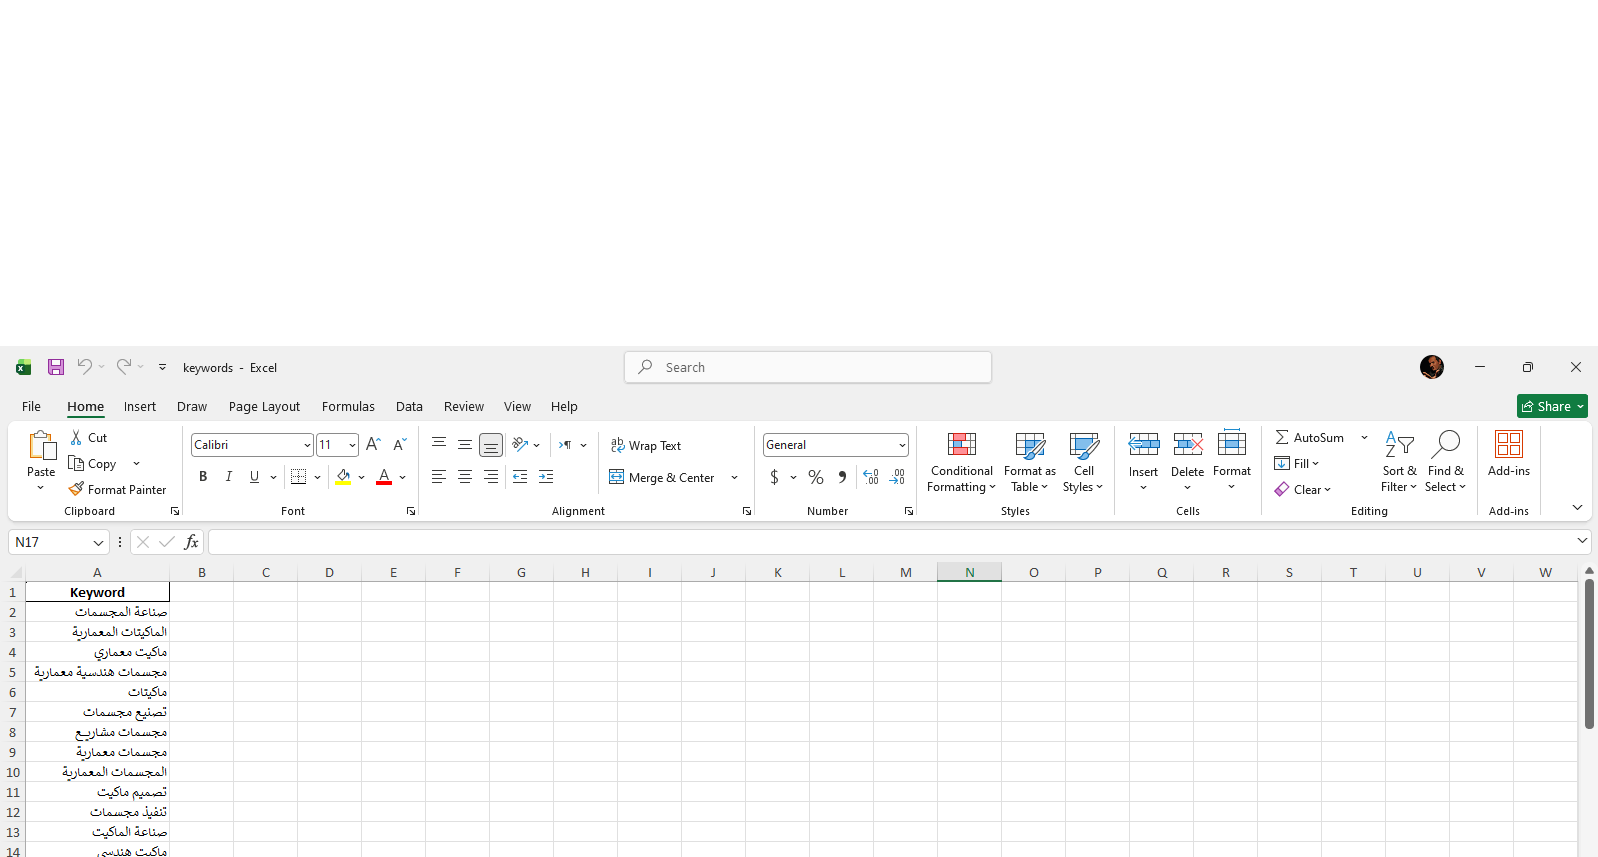1598x857 pixels.
Task: Expand the Name Box dropdown arrow
Action: pyautogui.click(x=98, y=542)
